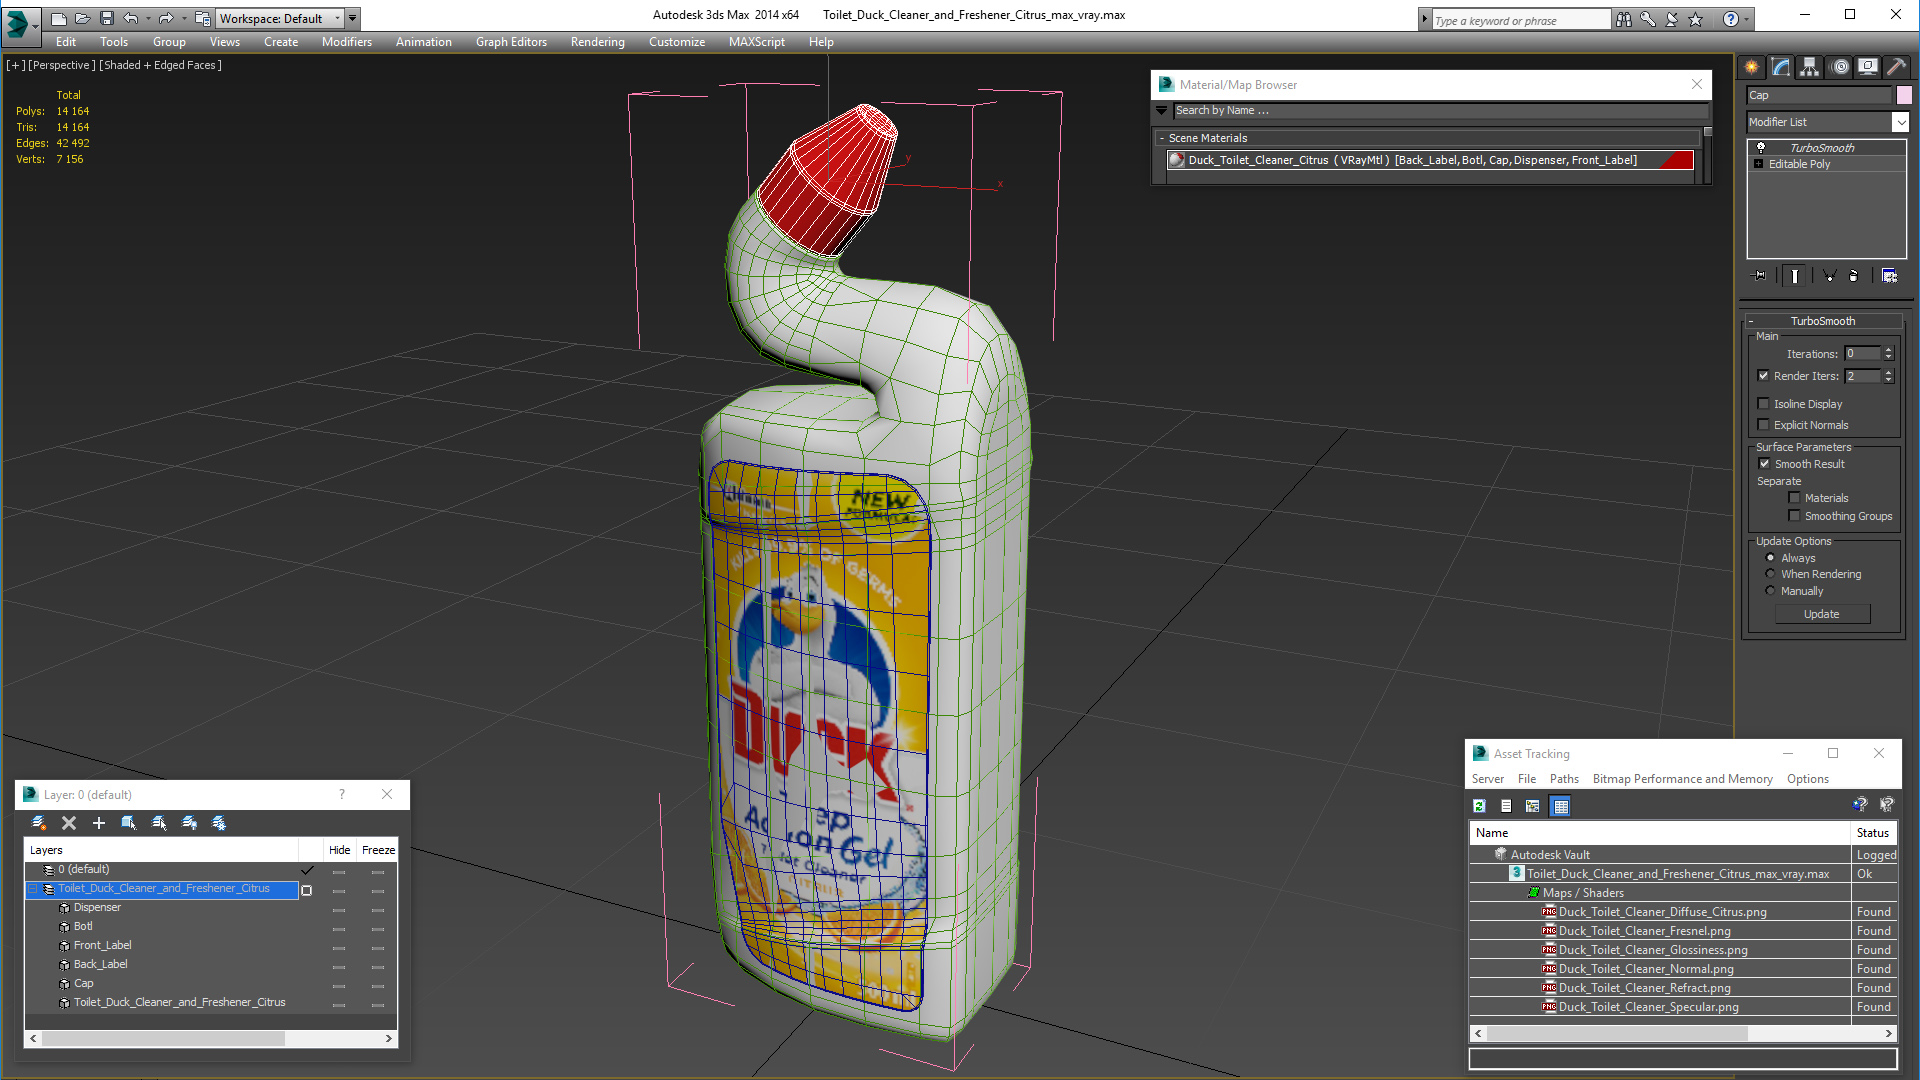Click Layer dialog horizontal scrollbar
The width and height of the screenshot is (1920, 1080).
point(164,1039)
